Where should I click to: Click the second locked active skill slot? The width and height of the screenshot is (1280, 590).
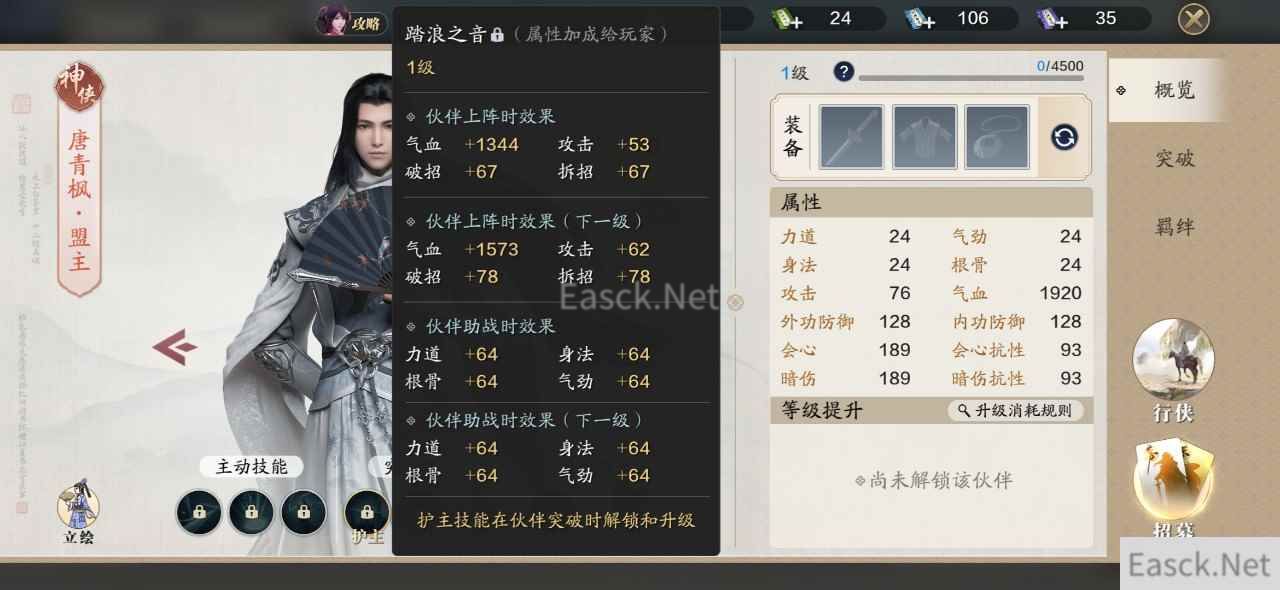(251, 513)
